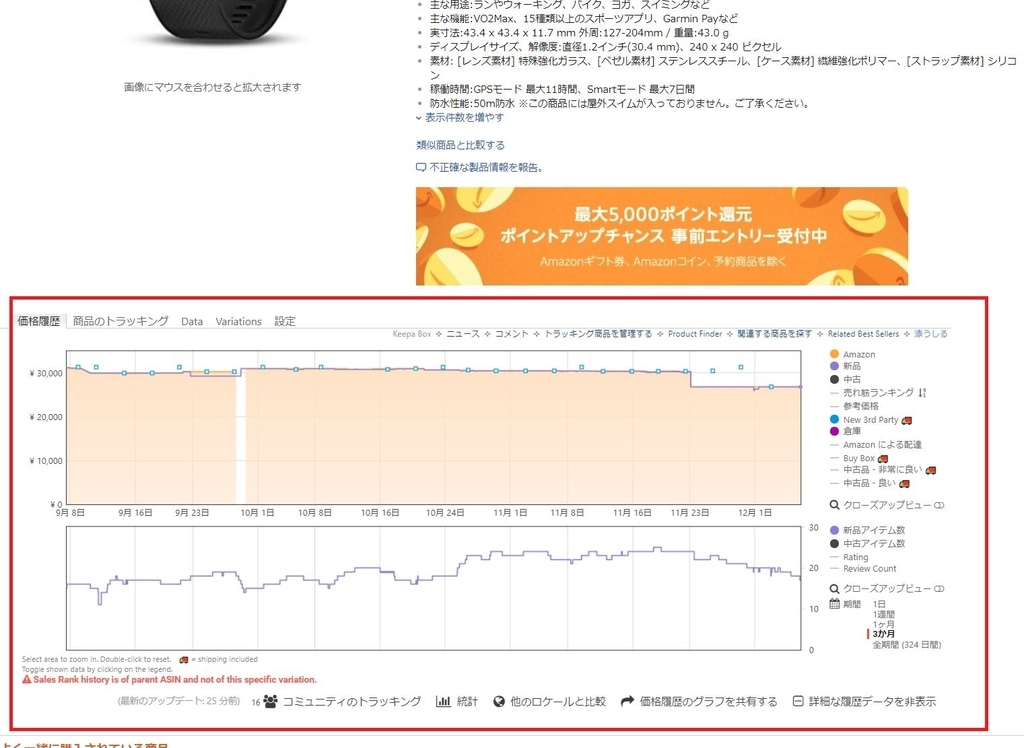
Task: Select 詳細な履歴データを非表示
Action: [x=872, y=701]
